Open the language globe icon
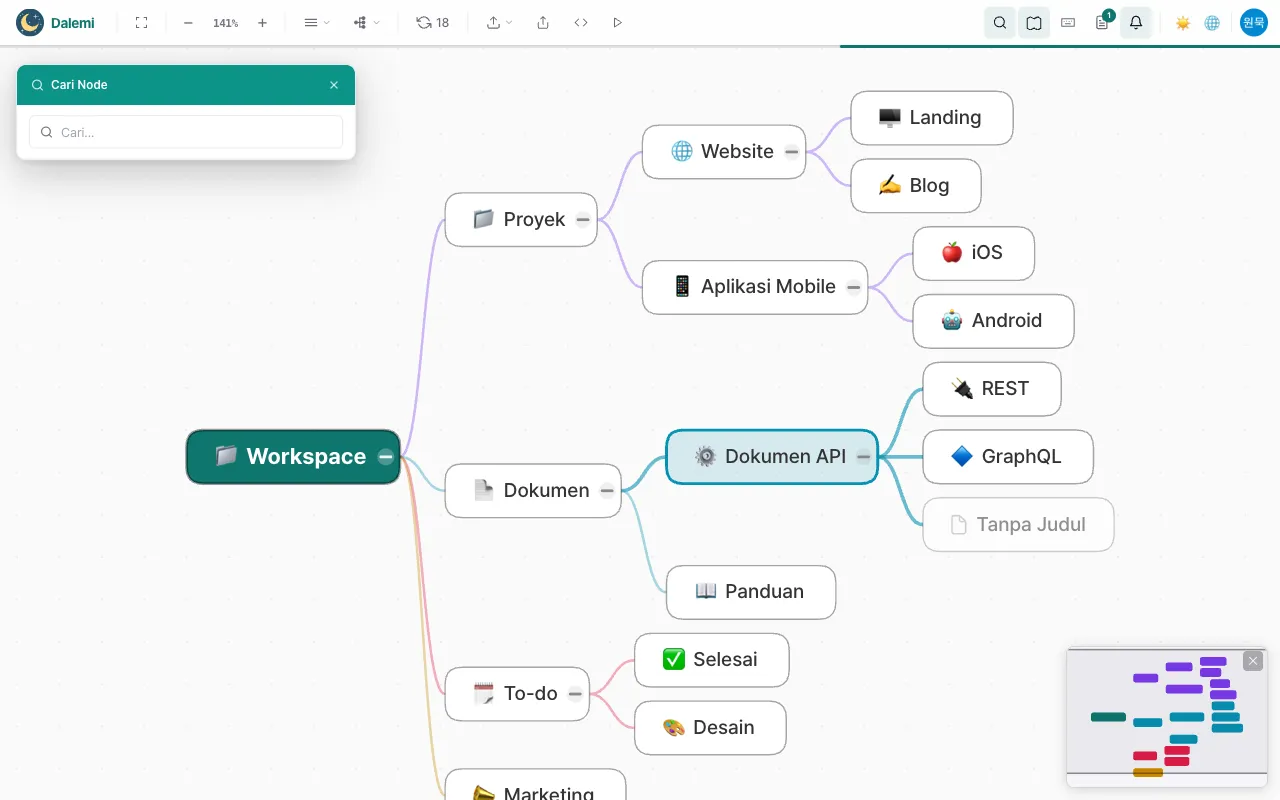 1212,22
